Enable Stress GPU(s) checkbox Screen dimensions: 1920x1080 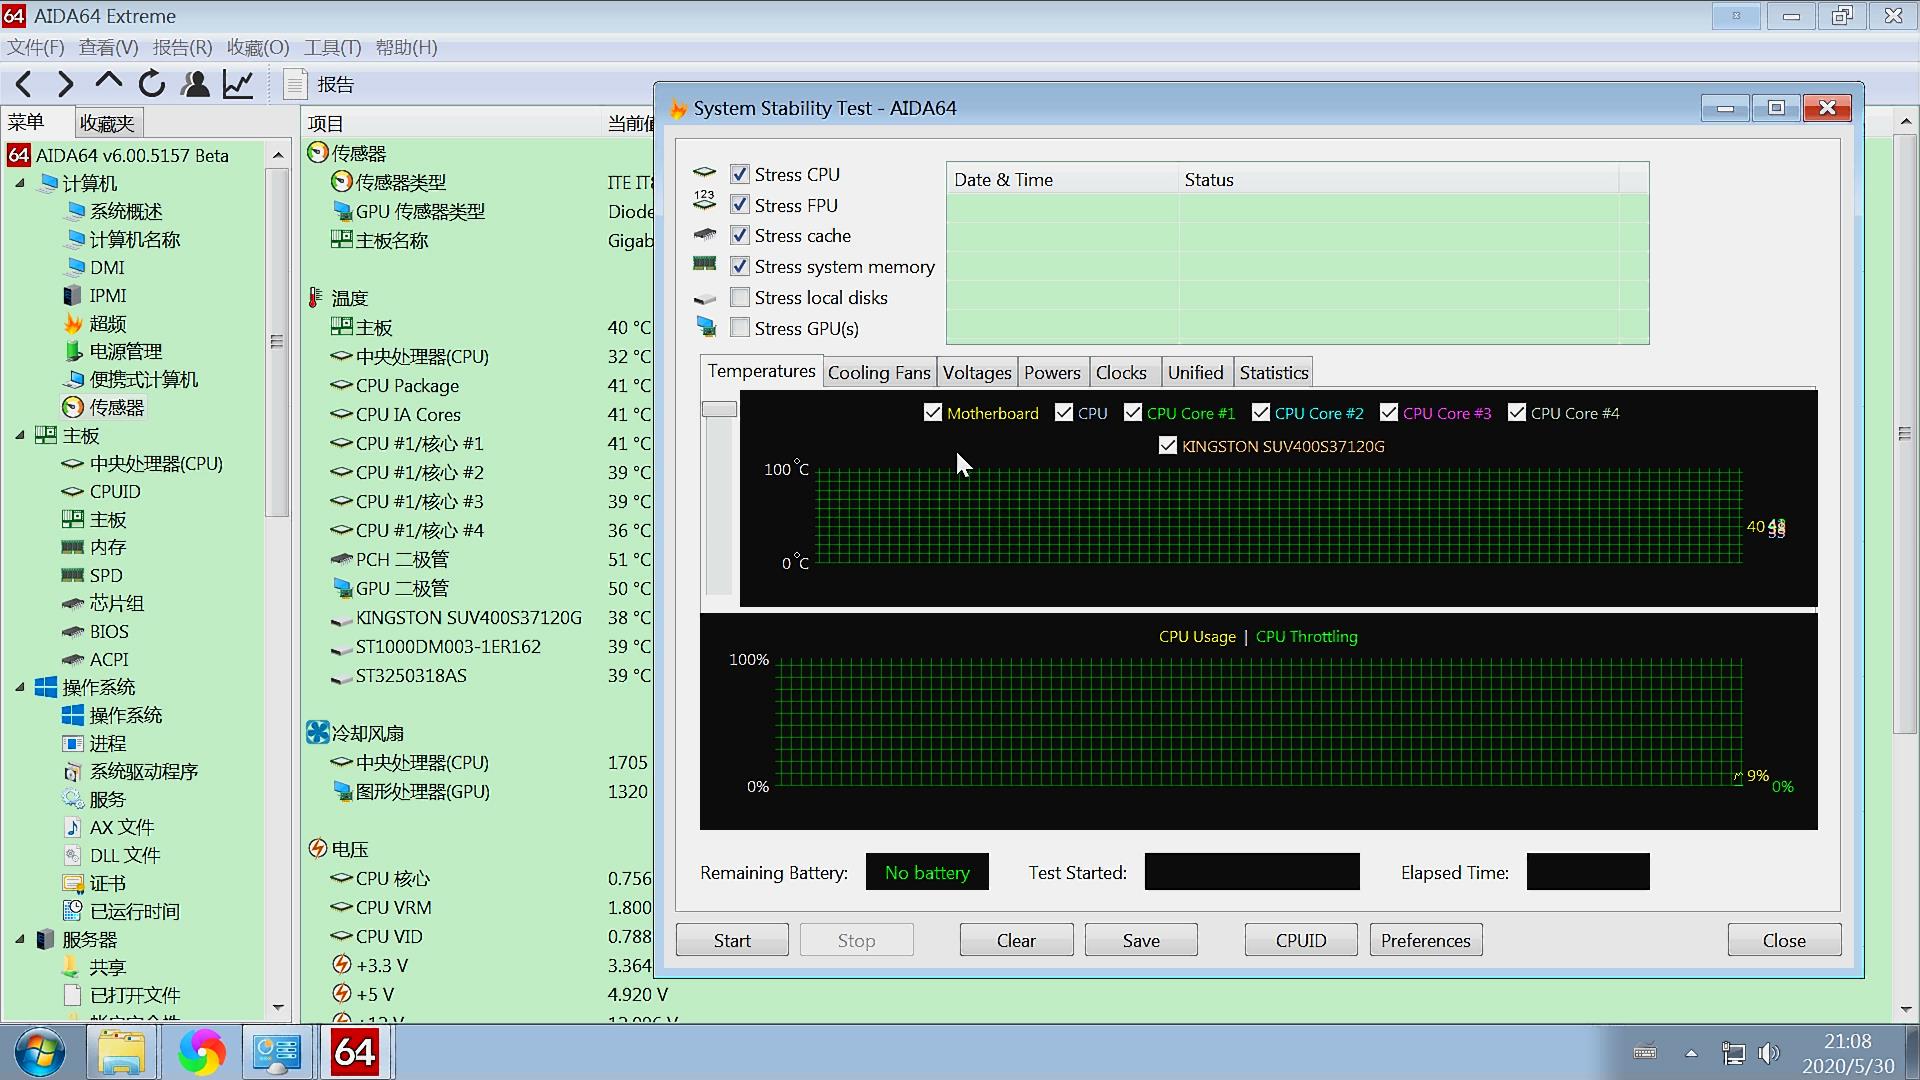click(x=740, y=328)
